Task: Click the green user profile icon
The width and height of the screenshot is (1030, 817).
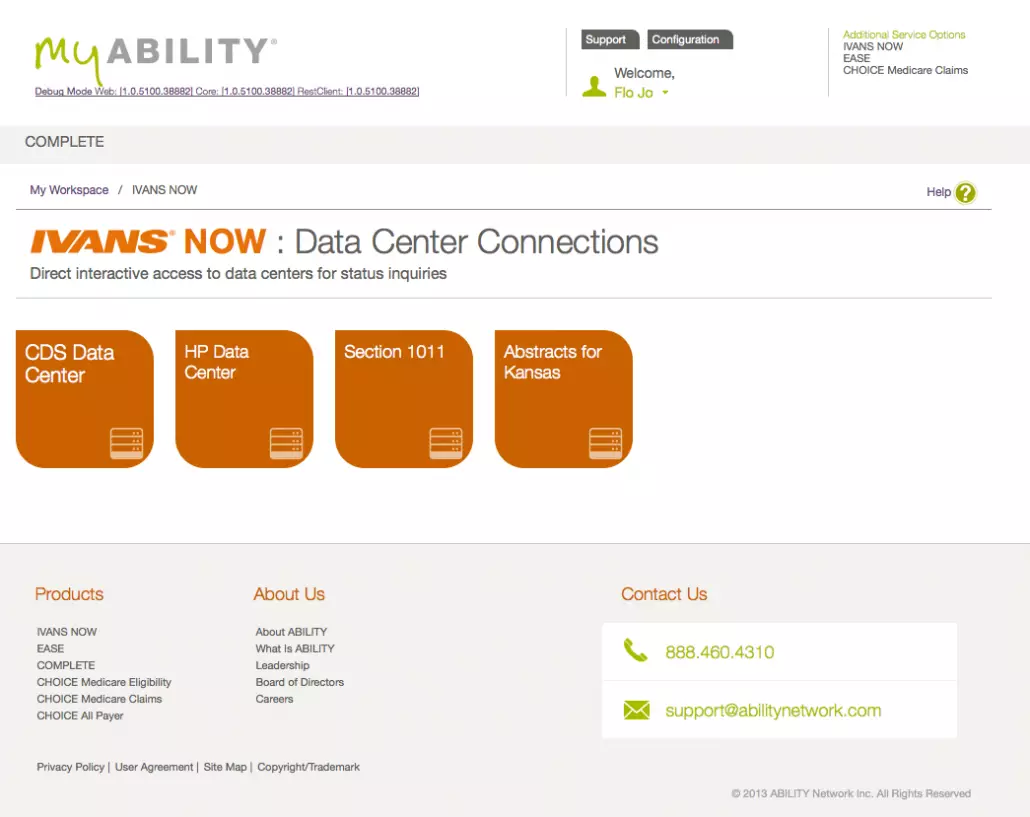Action: coord(594,86)
